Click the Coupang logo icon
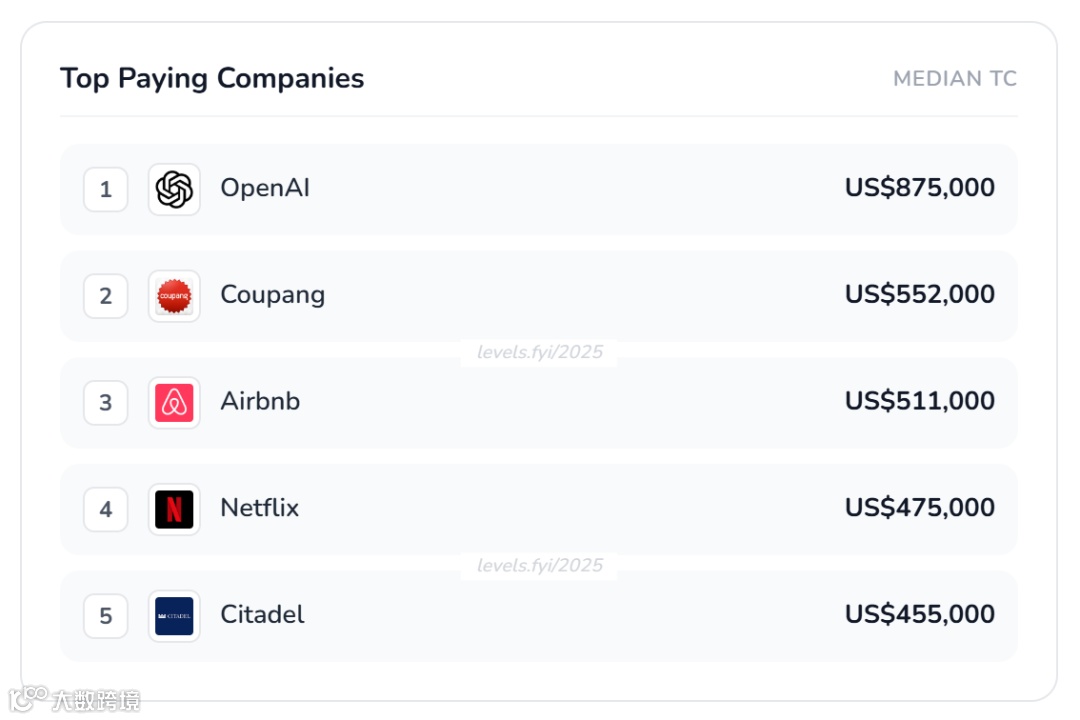 point(174,296)
